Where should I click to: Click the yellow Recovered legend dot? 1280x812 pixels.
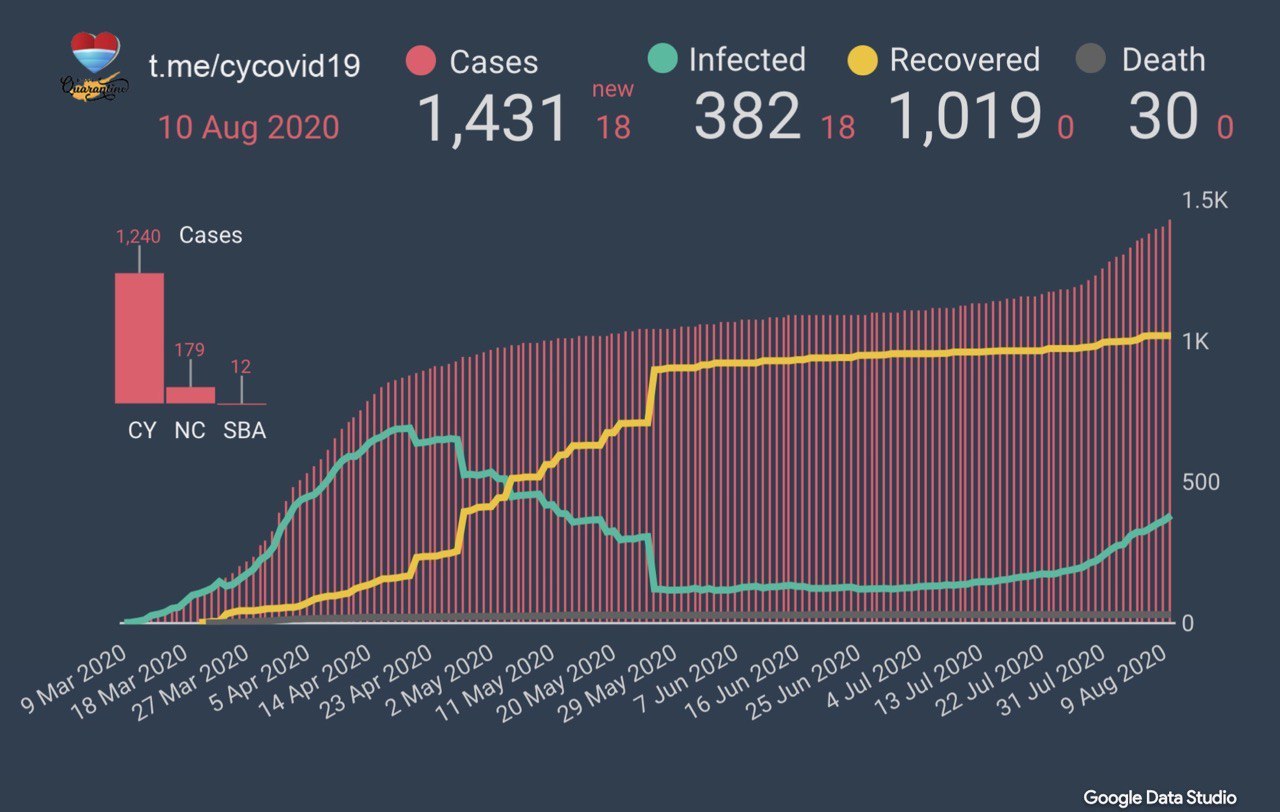pyautogui.click(x=861, y=60)
